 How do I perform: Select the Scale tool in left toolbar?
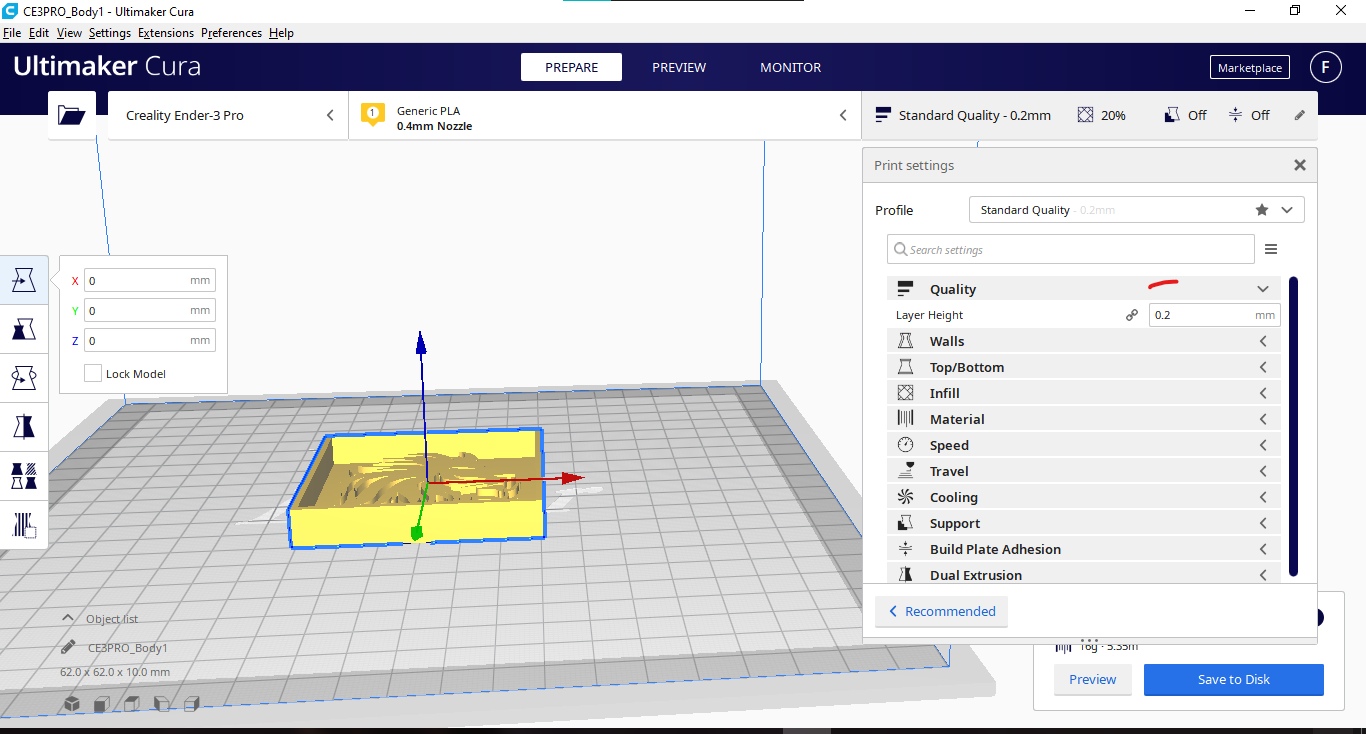pos(24,329)
